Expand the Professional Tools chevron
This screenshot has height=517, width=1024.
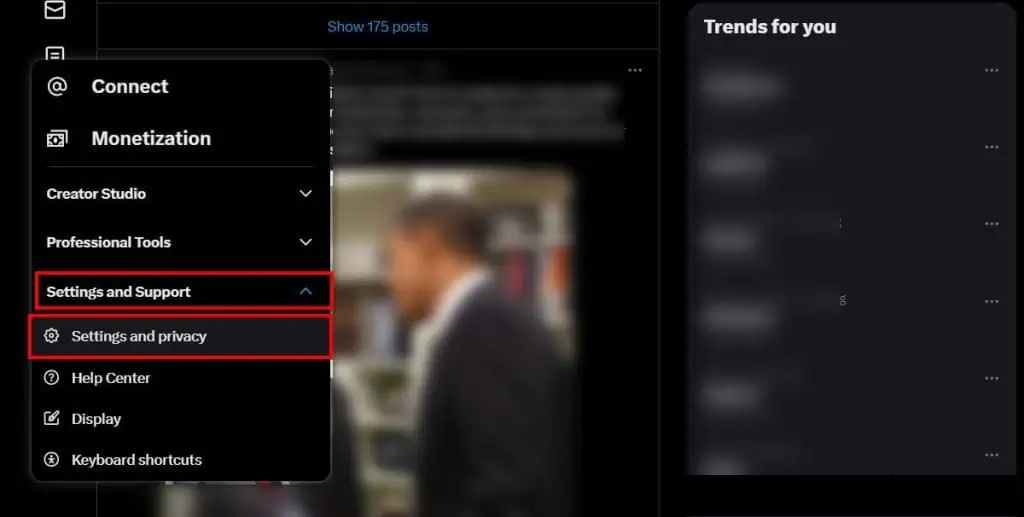click(305, 242)
